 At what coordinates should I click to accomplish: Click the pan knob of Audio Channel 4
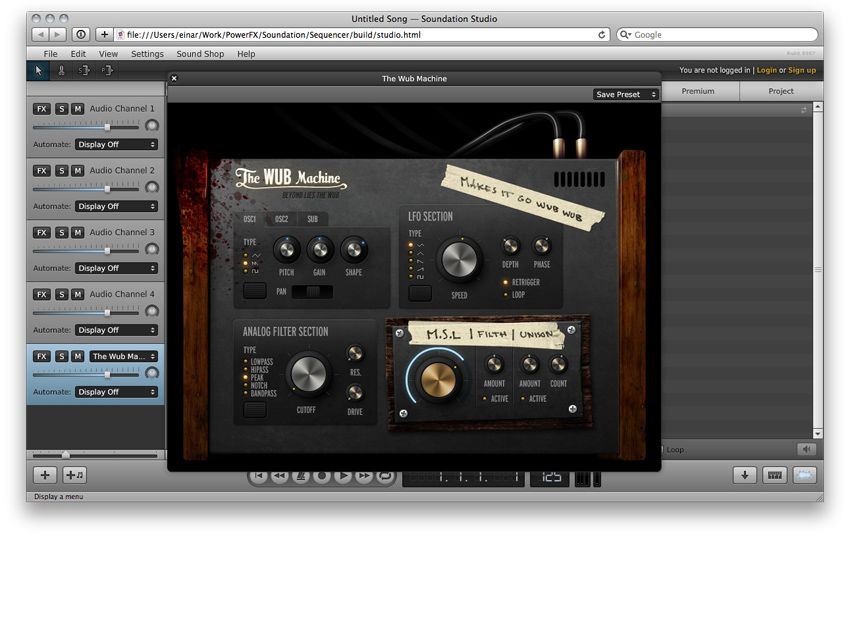point(152,311)
